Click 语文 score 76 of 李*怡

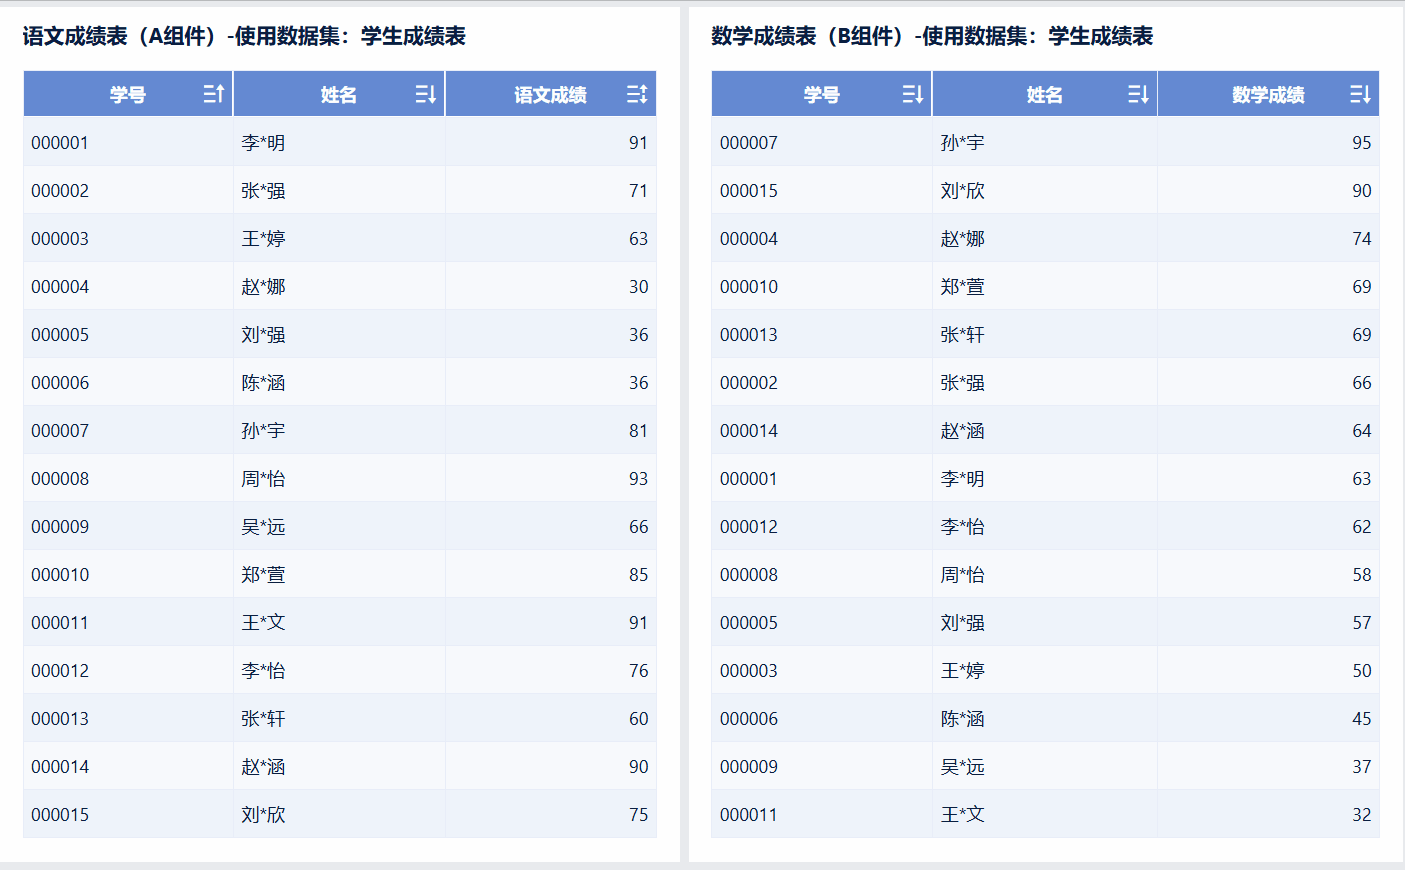click(x=638, y=671)
